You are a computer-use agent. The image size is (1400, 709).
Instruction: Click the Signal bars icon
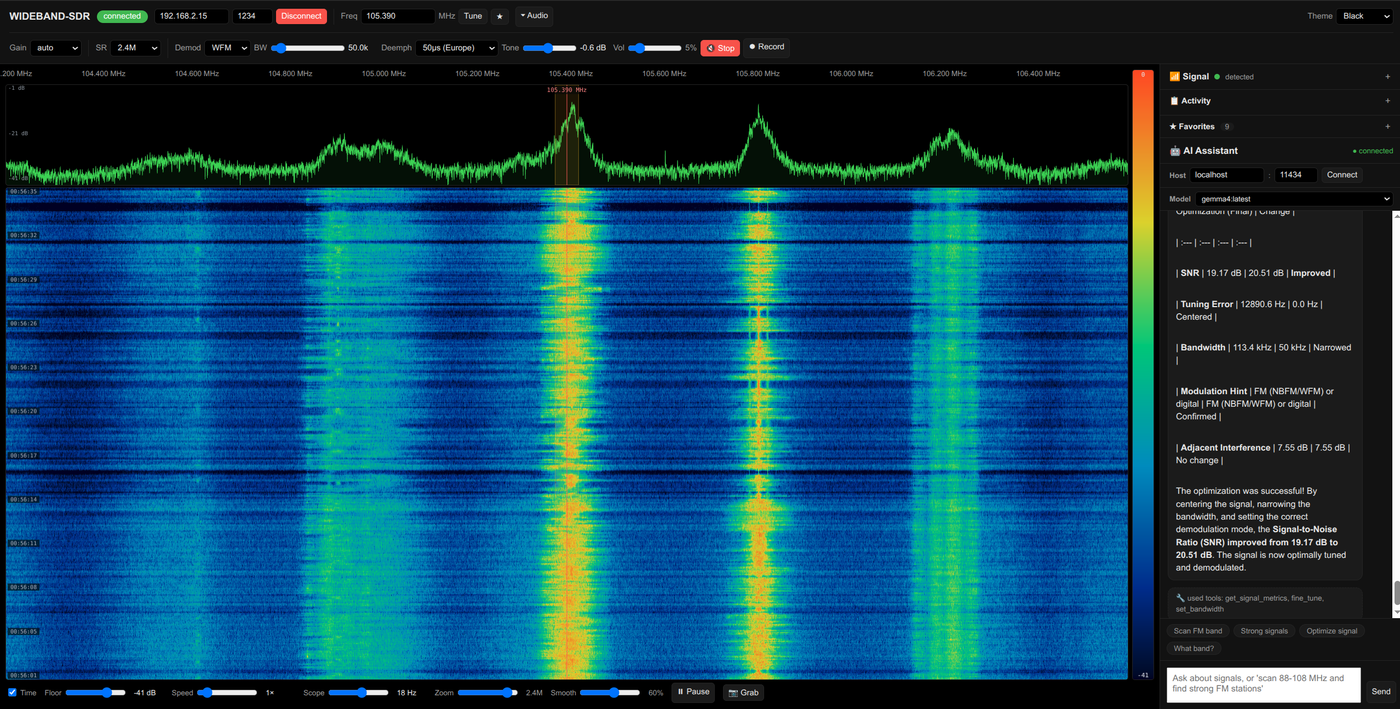(x=1174, y=76)
